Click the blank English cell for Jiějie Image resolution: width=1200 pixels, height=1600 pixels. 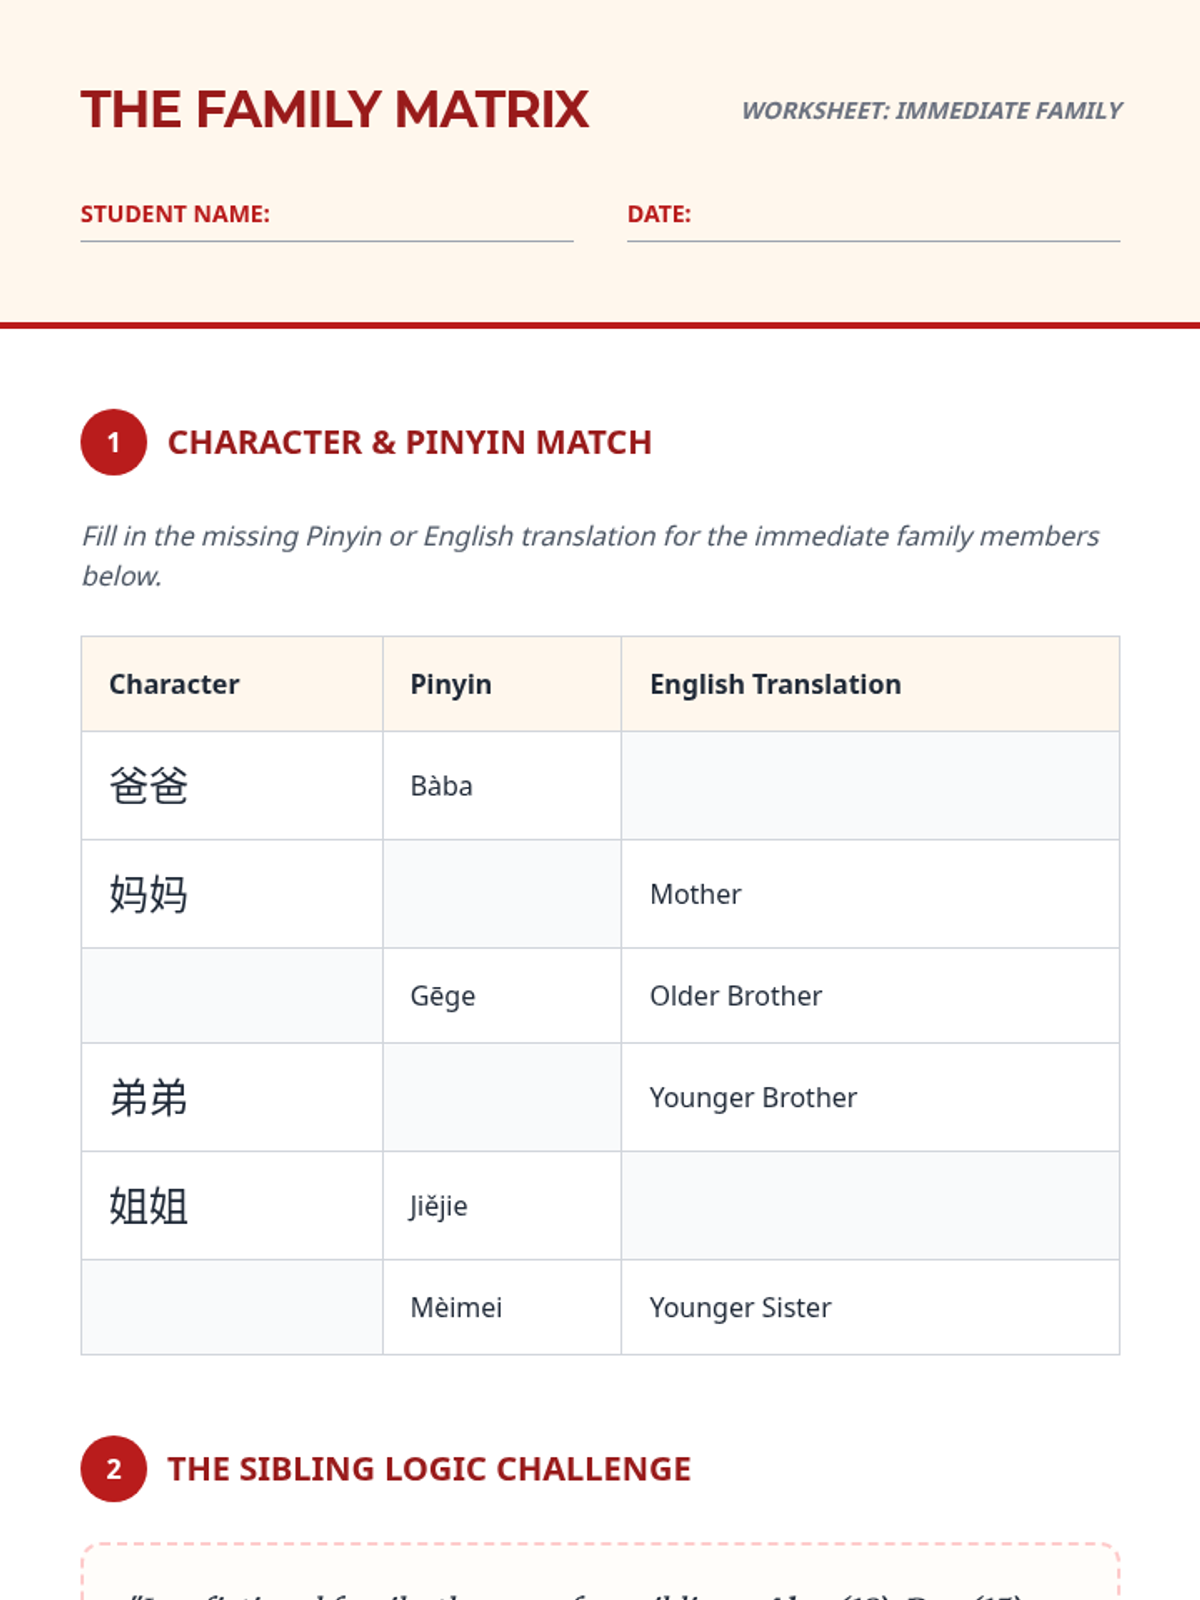pos(870,1206)
